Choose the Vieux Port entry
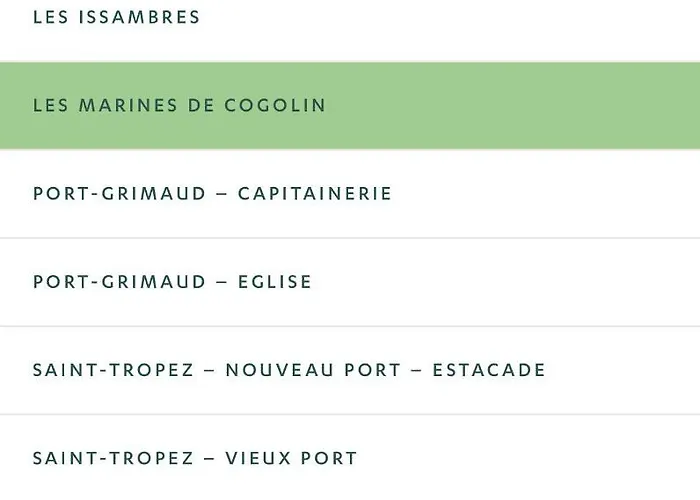 pos(350,458)
